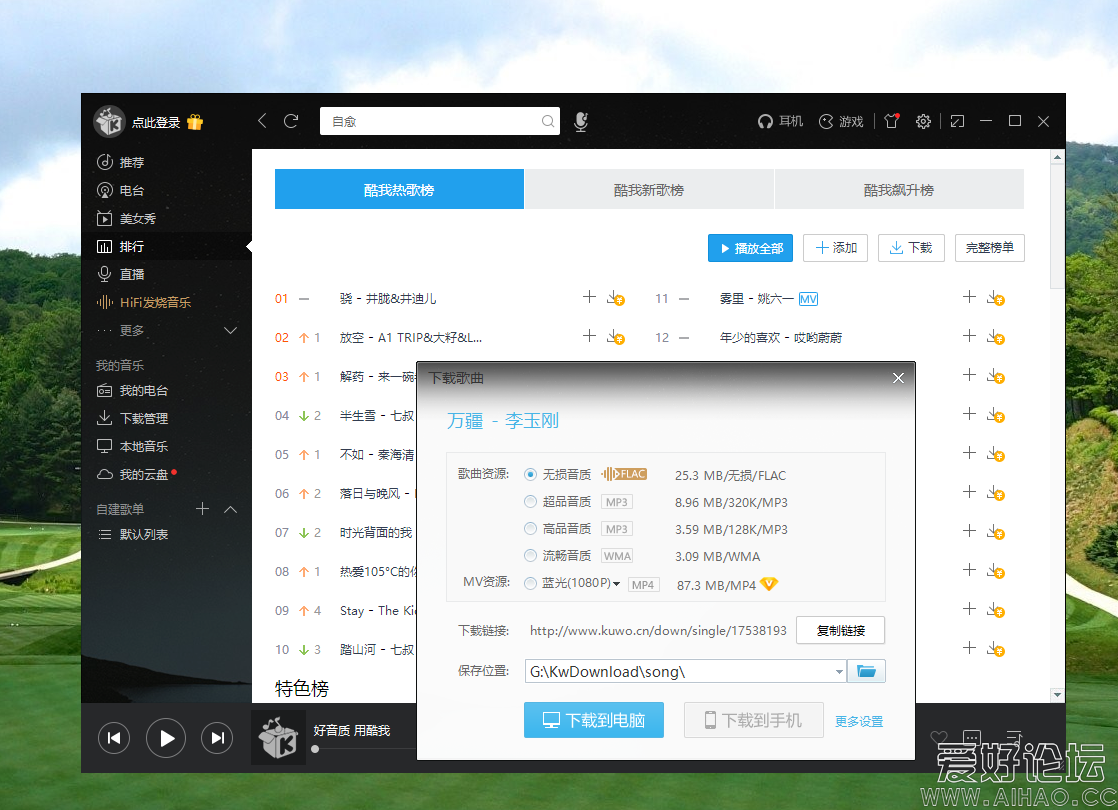Select 直播 live streaming in the sidebar

tap(132, 274)
